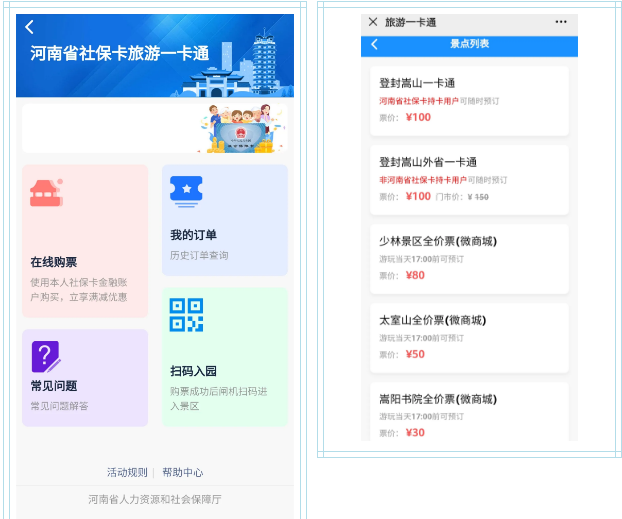The image size is (622, 519).
Task: Open 活动规则 link
Action: tap(127, 472)
